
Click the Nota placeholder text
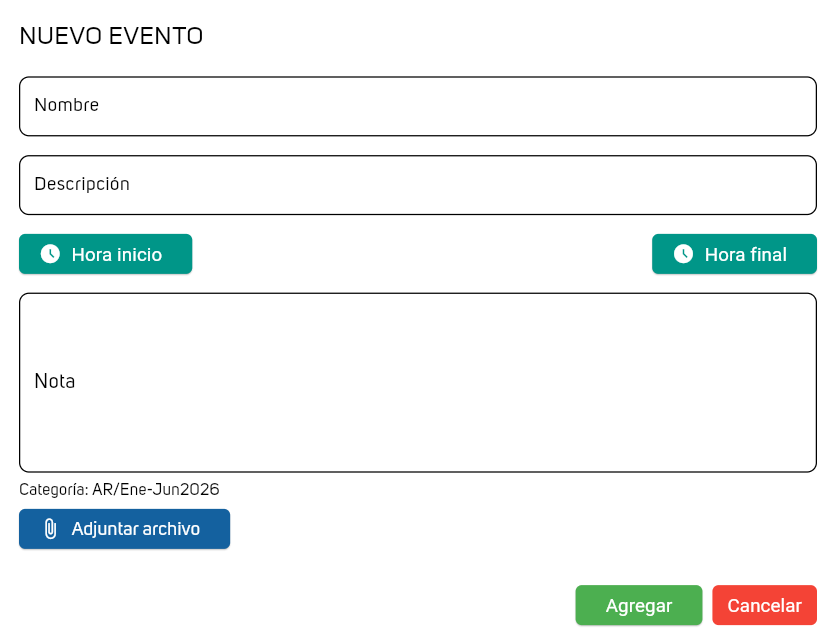(x=55, y=381)
